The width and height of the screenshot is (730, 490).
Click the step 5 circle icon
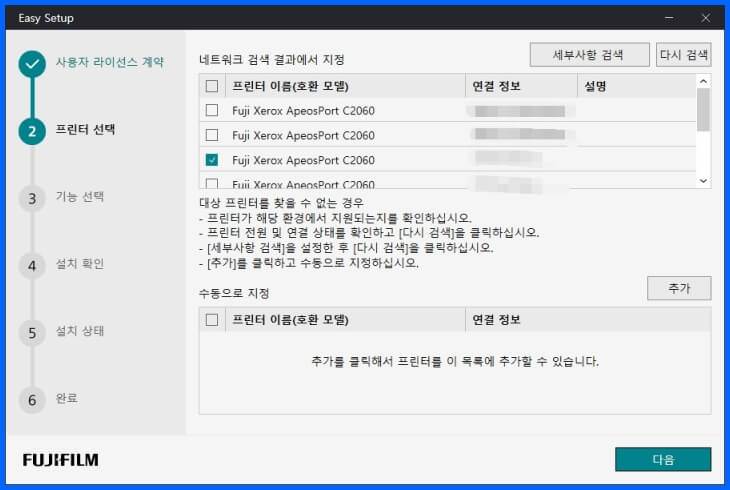pos(32,333)
